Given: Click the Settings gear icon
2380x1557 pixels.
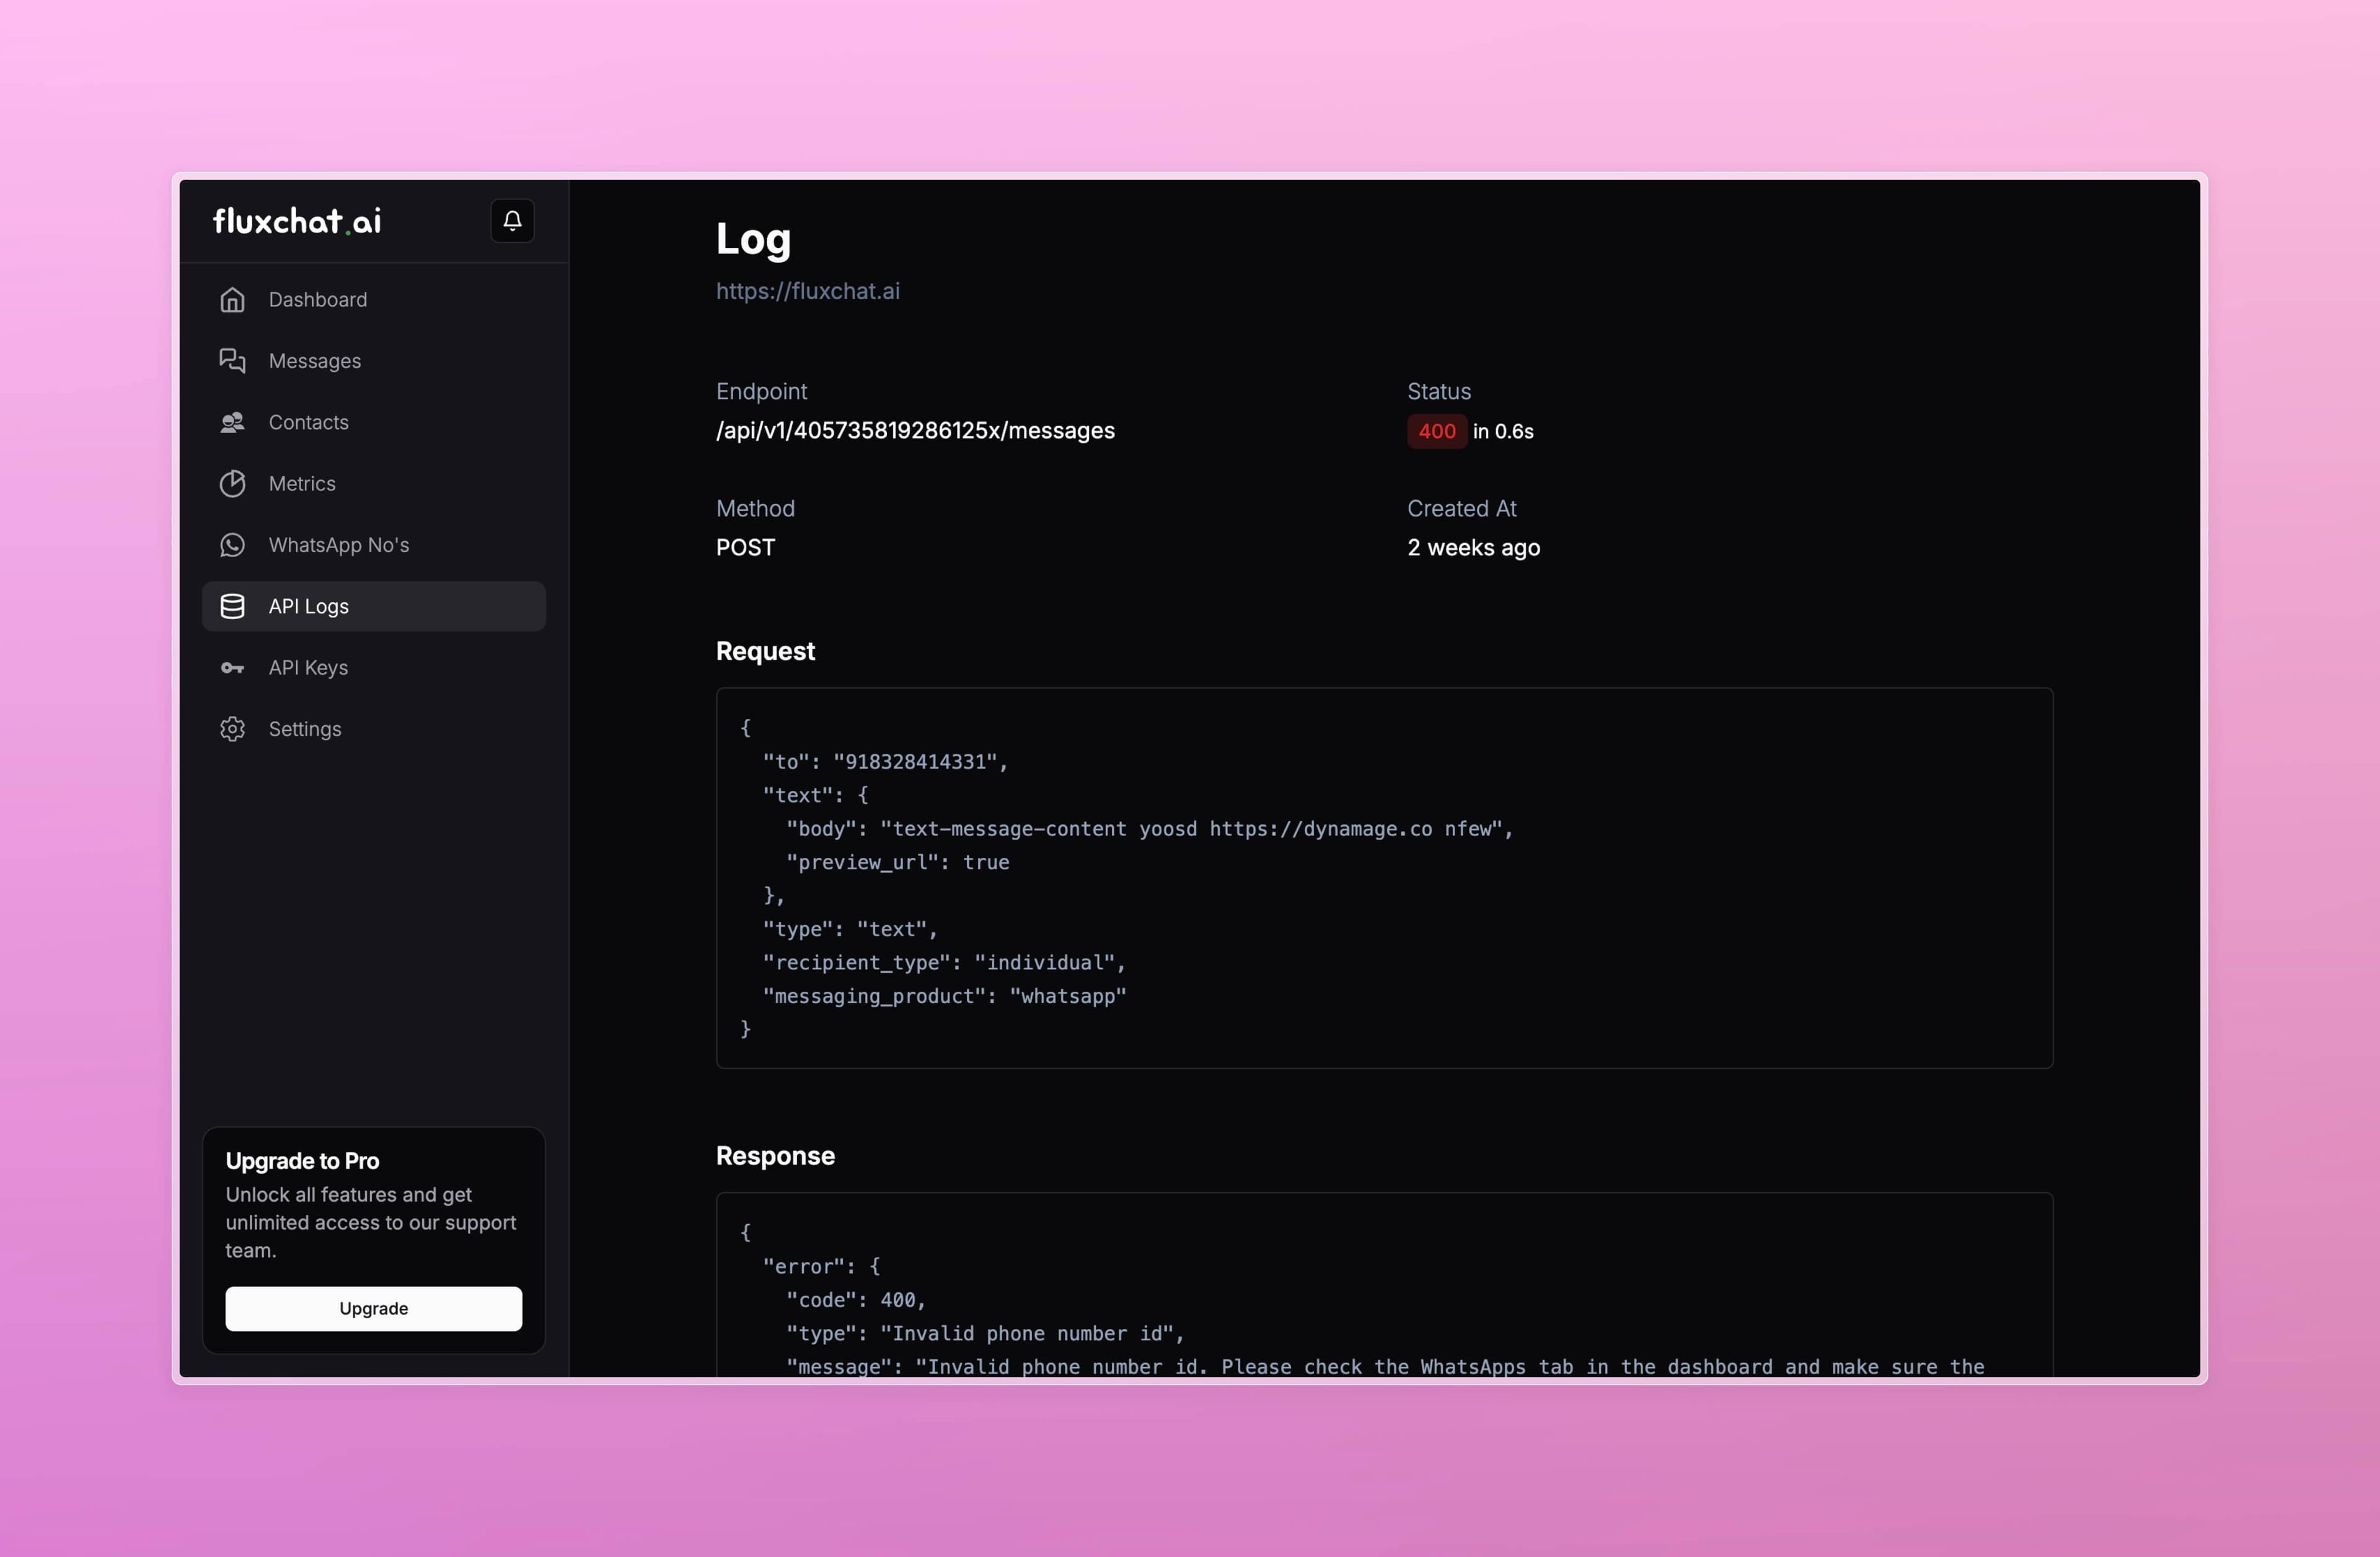Looking at the screenshot, I should (232, 729).
